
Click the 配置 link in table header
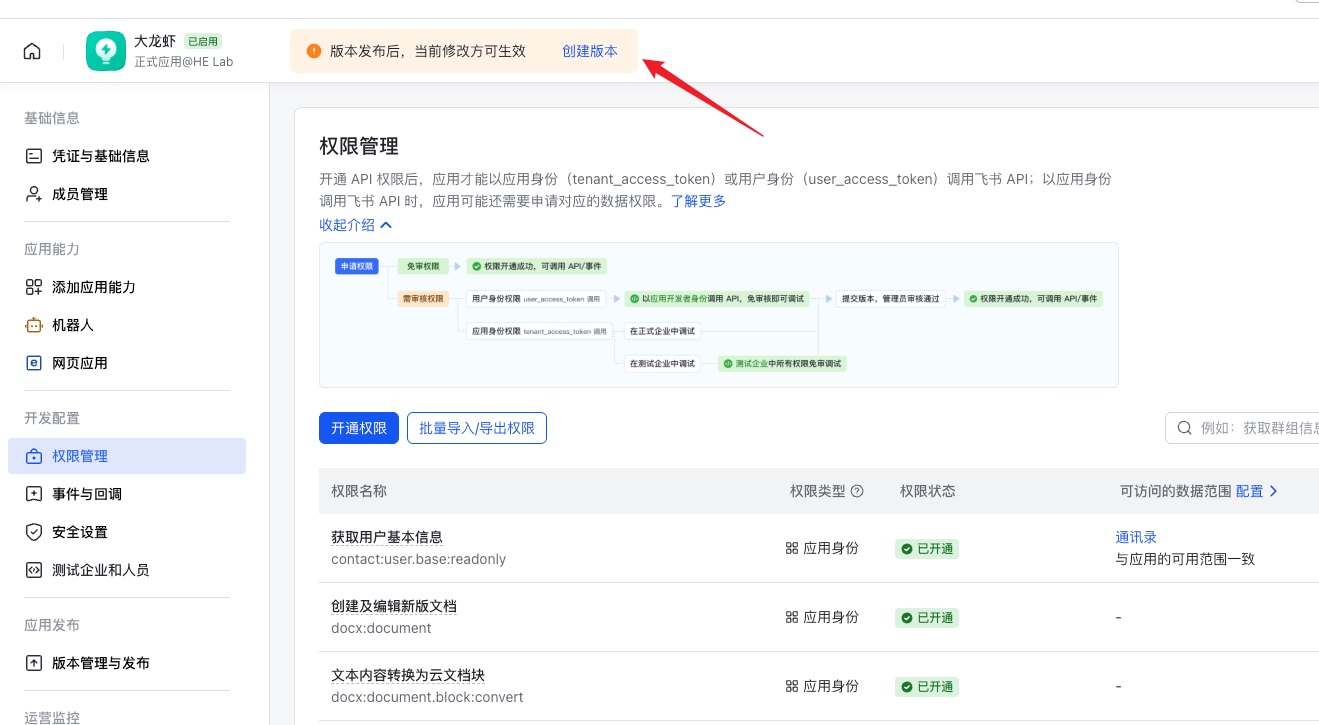tap(1250, 491)
